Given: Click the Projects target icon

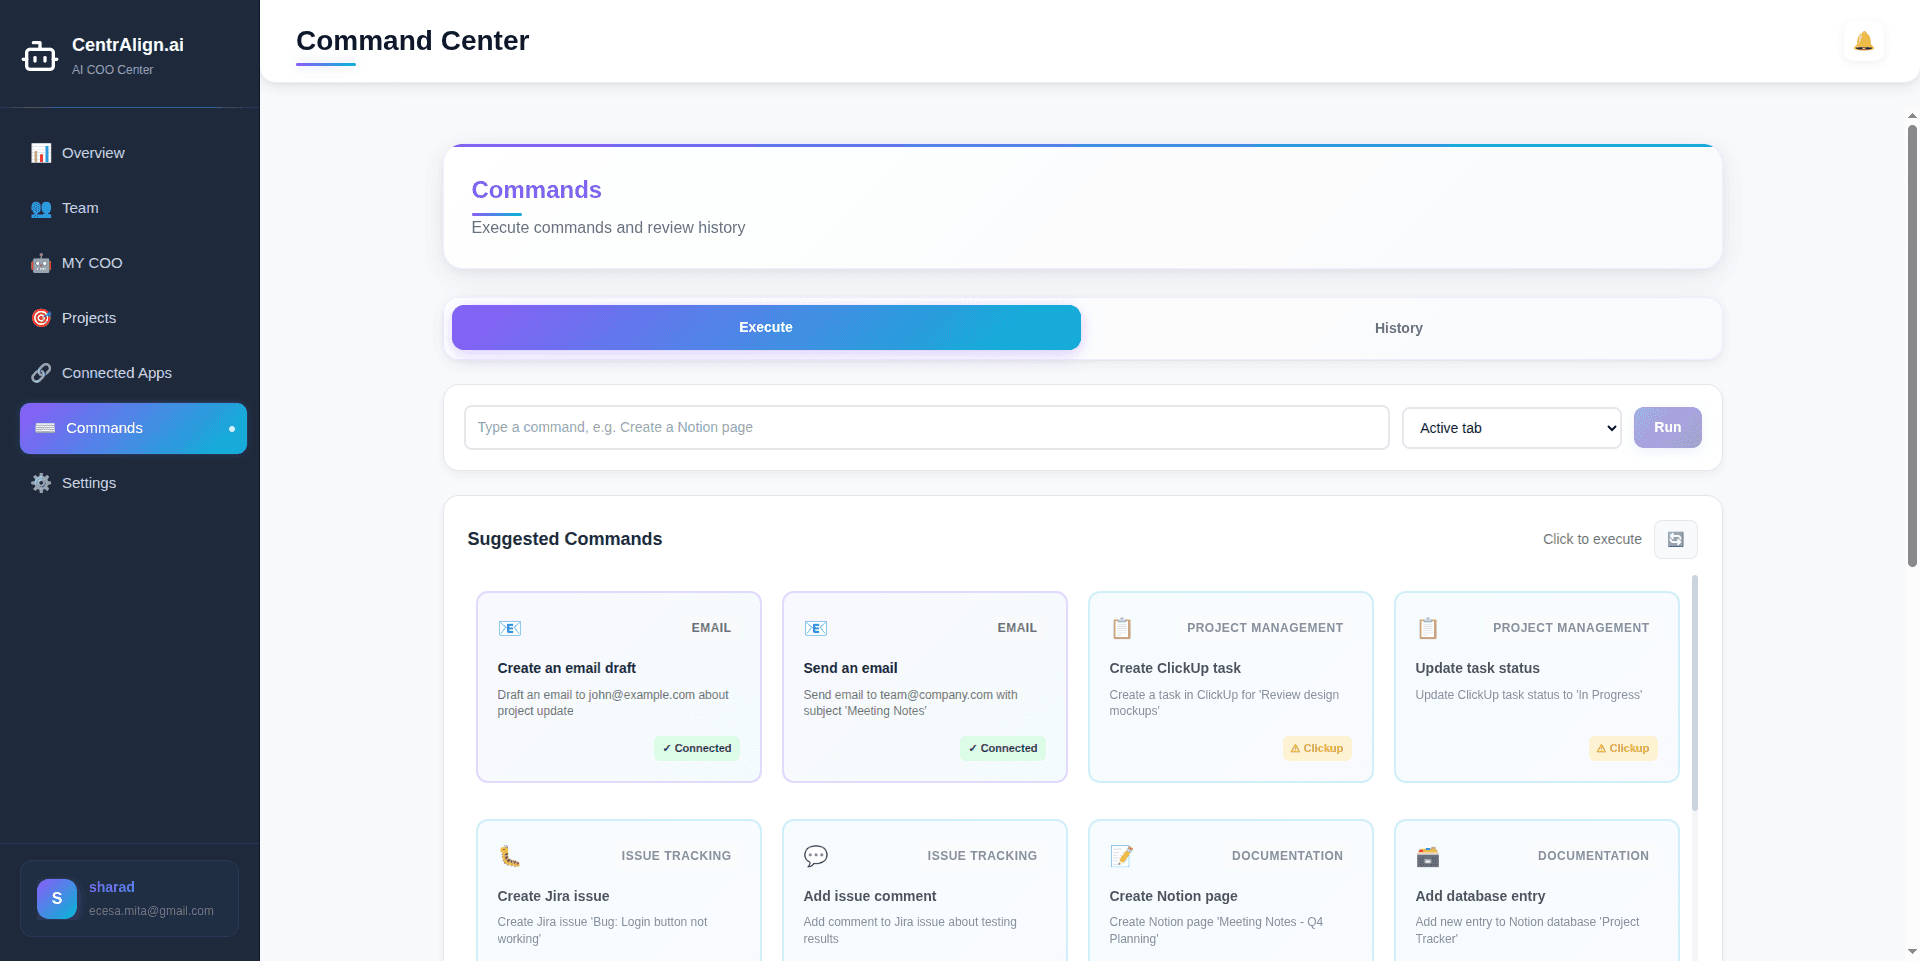Looking at the screenshot, I should coord(41,318).
